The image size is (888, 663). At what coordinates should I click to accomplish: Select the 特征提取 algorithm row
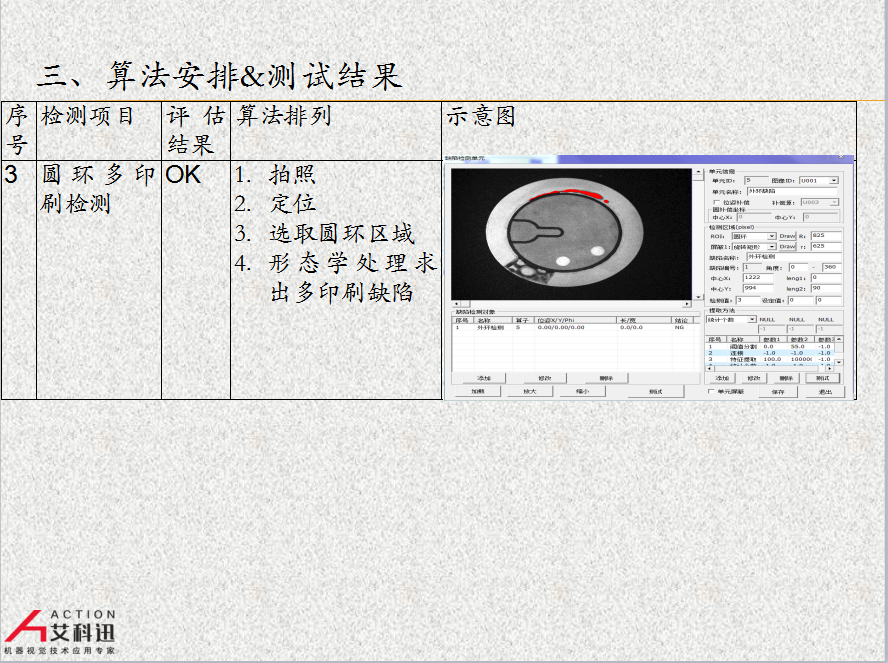770,359
